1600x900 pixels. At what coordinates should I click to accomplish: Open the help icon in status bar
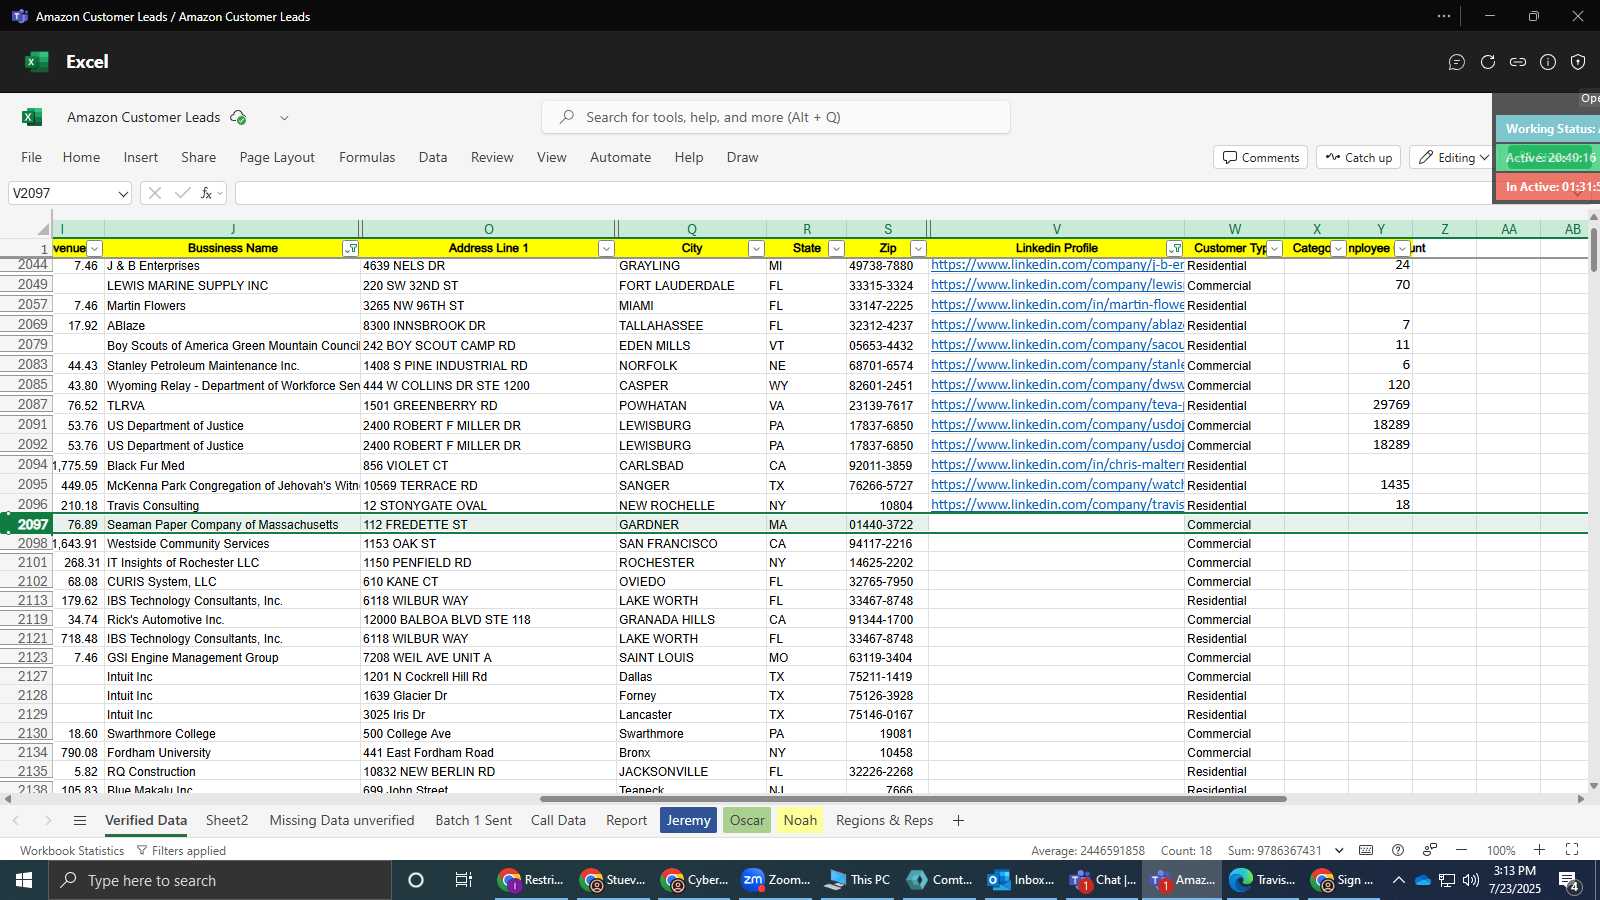pos(1398,850)
